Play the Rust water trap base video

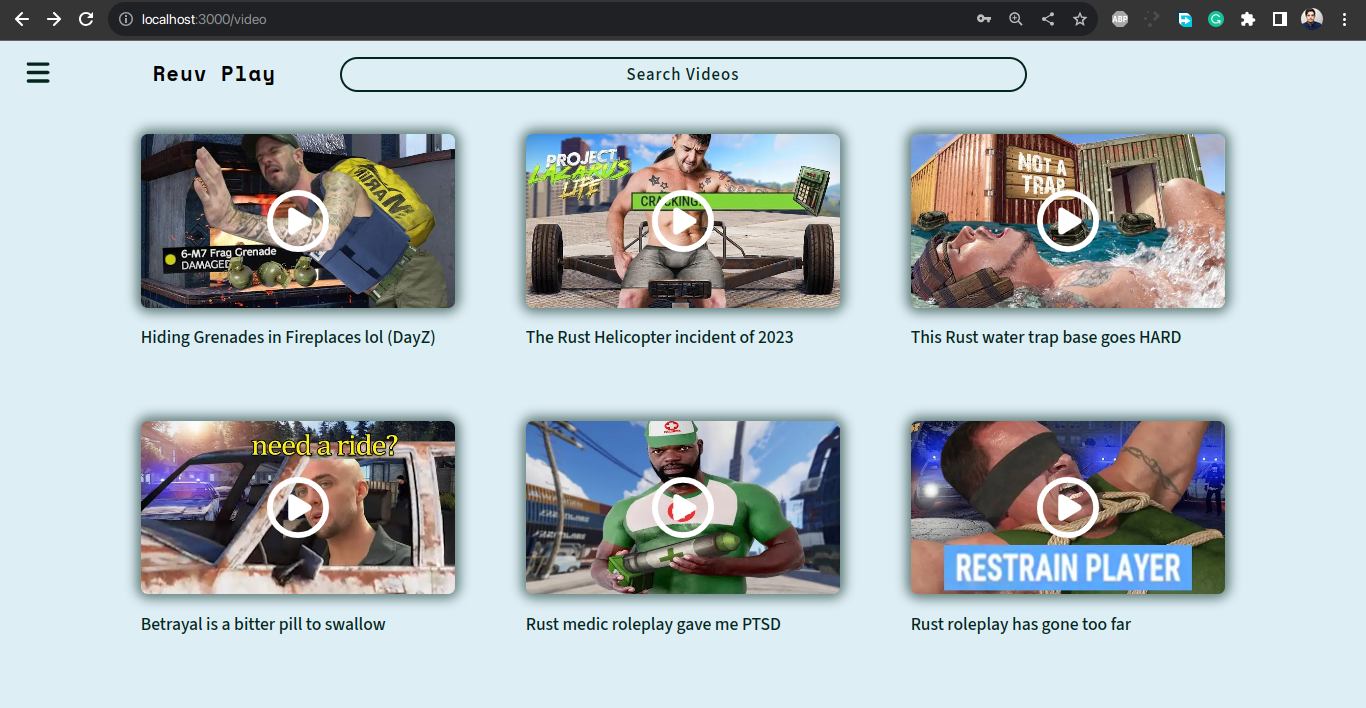(x=1068, y=221)
